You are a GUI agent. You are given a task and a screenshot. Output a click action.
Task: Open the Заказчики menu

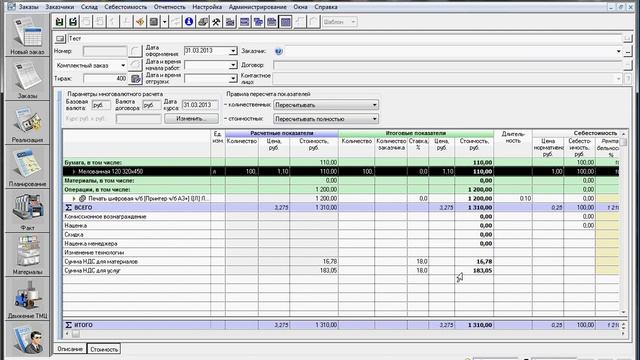tap(60, 7)
